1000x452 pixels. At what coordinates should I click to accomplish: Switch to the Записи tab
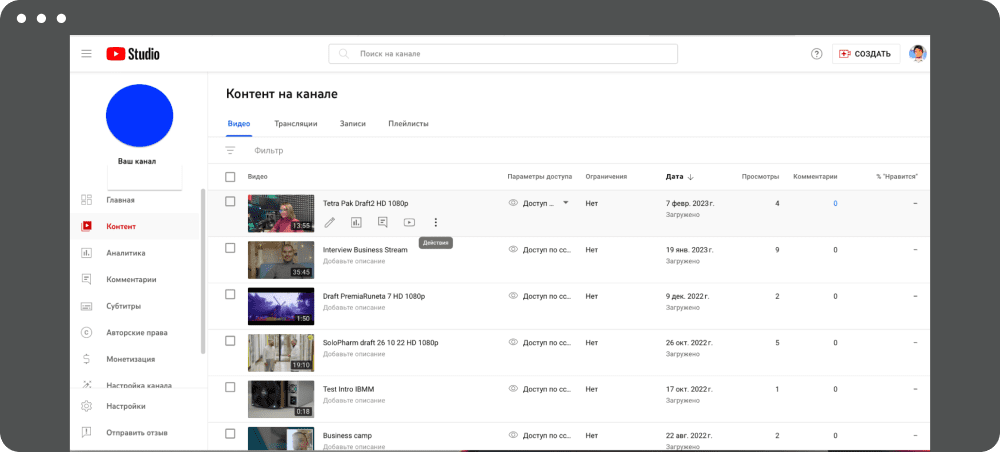(x=353, y=124)
